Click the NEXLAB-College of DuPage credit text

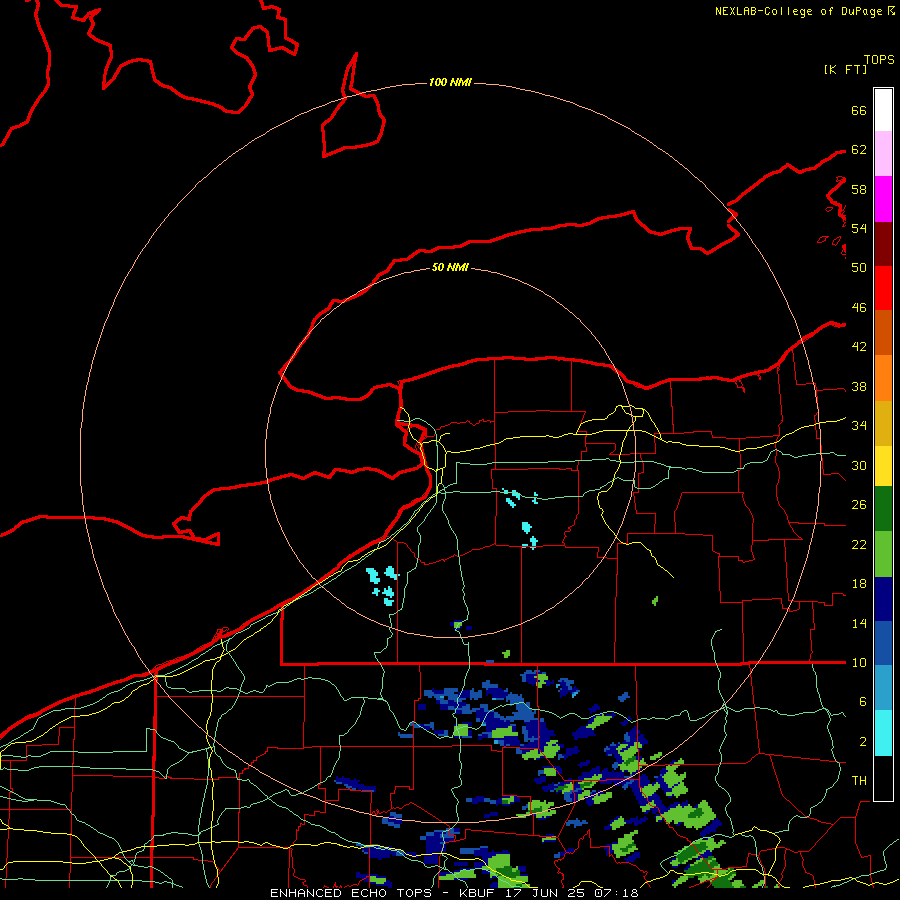tap(804, 11)
